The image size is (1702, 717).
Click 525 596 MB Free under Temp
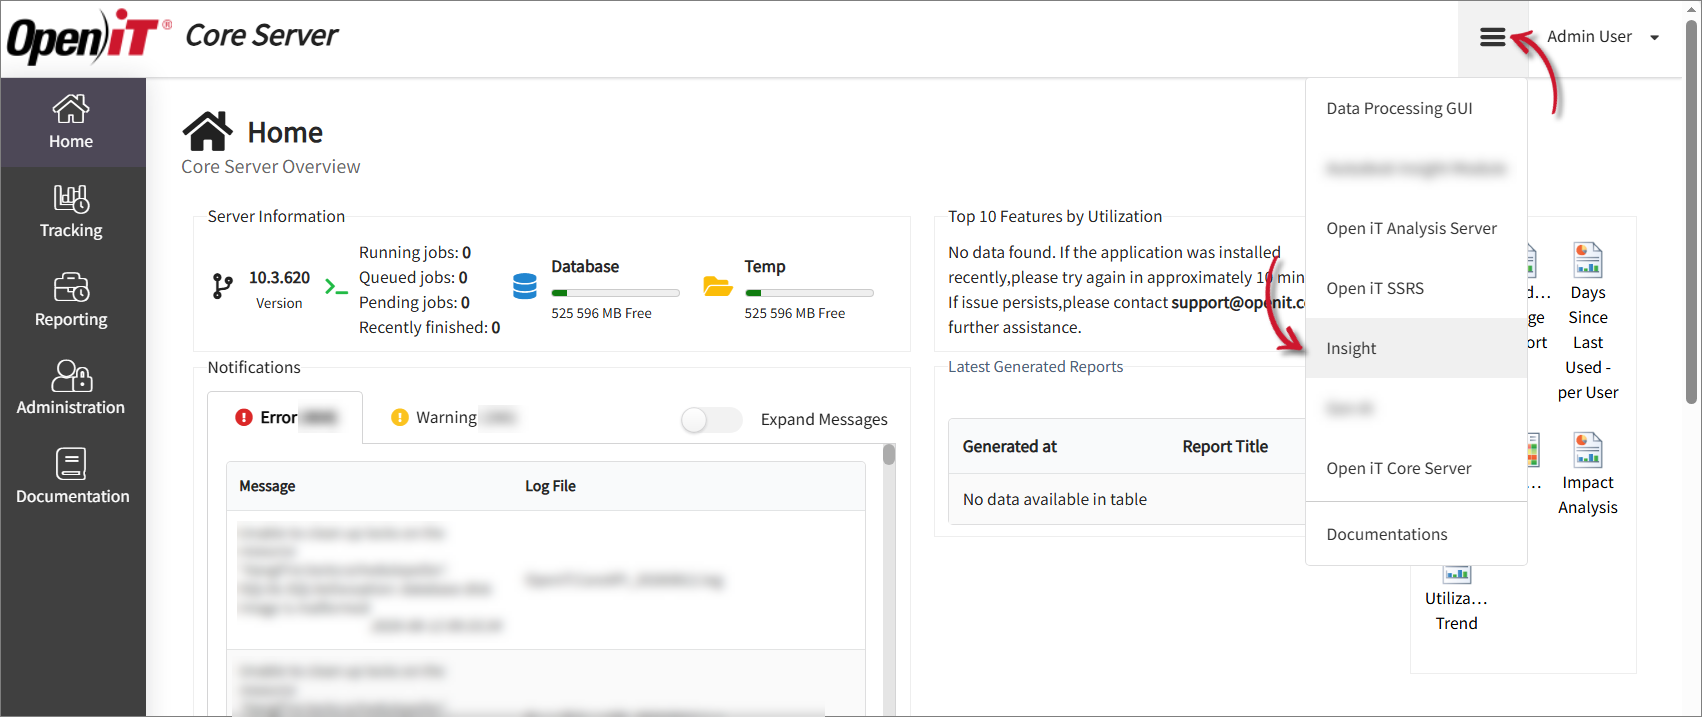[x=795, y=313]
